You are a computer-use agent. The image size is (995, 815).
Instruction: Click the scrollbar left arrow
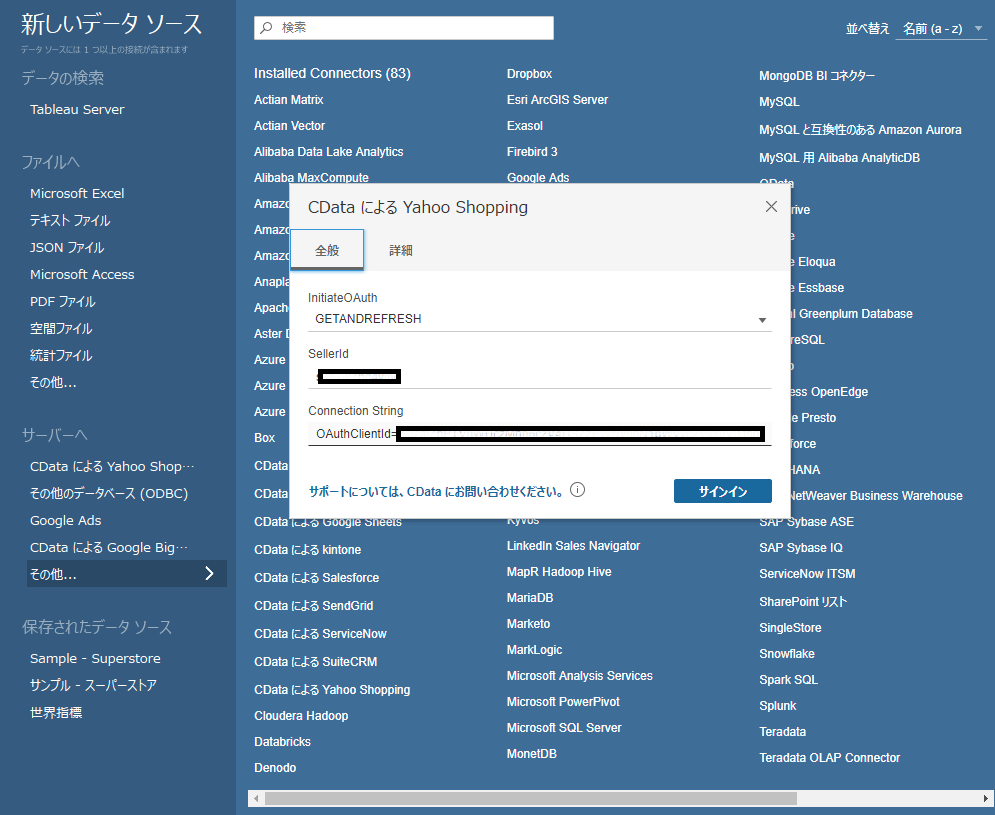click(256, 798)
